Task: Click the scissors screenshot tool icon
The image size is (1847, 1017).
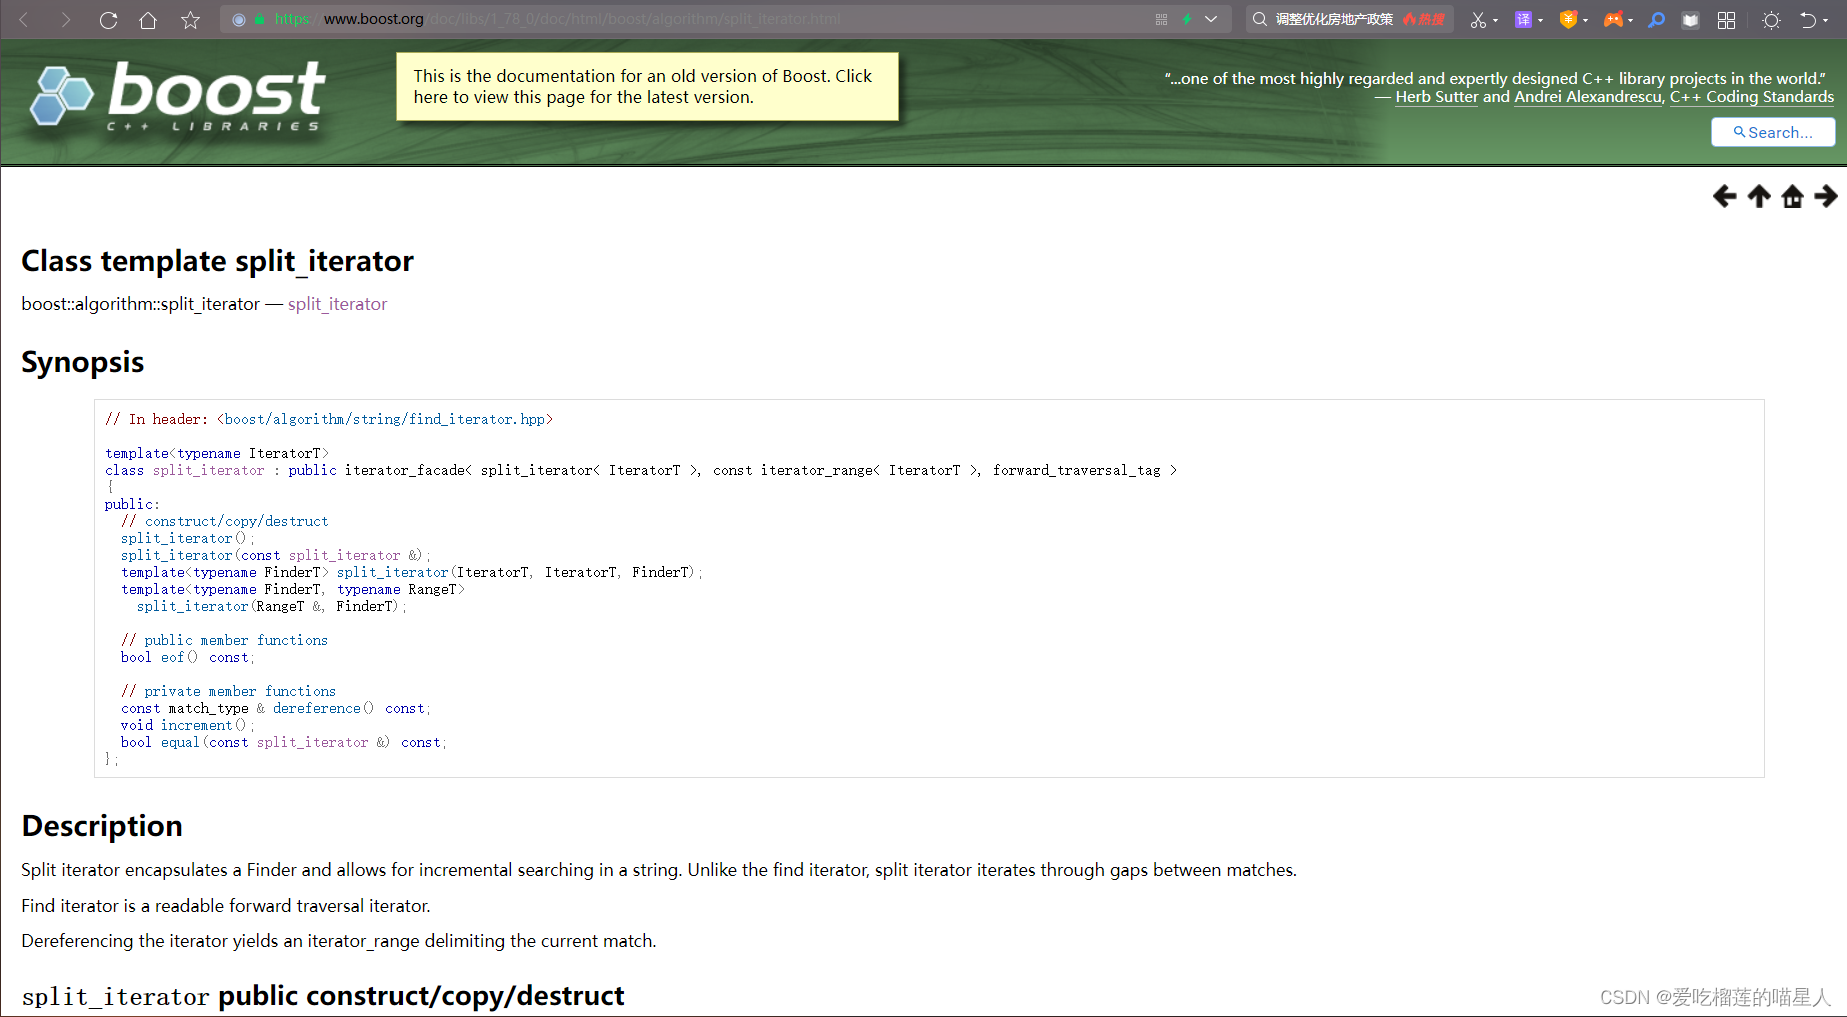Action: point(1478,20)
